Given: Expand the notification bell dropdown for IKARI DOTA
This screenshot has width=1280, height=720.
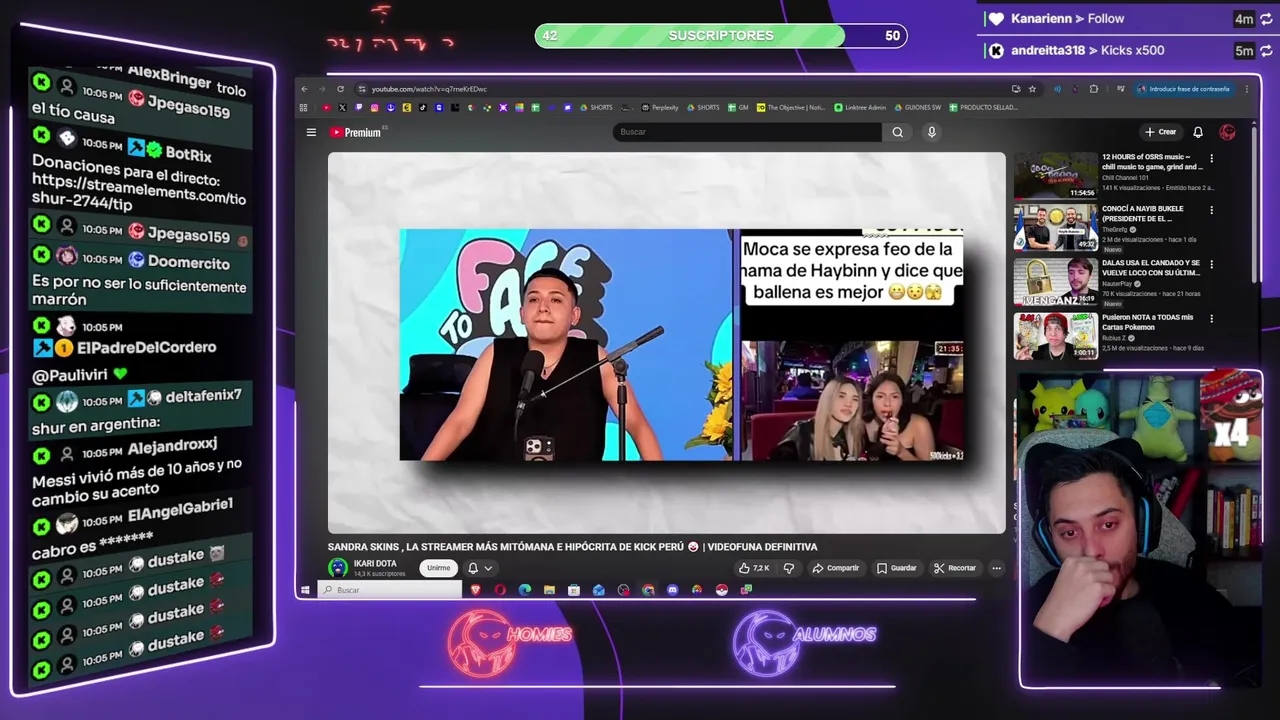Looking at the screenshot, I should (x=479, y=568).
